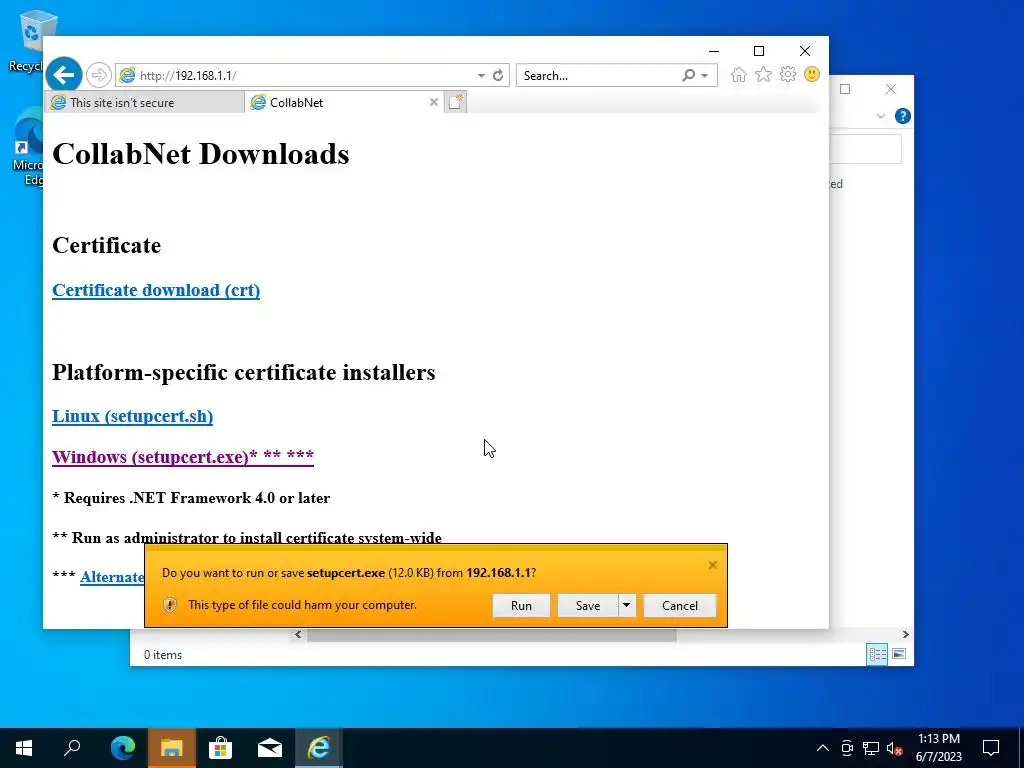
Task: Switch File Explorer to details view
Action: [877, 654]
